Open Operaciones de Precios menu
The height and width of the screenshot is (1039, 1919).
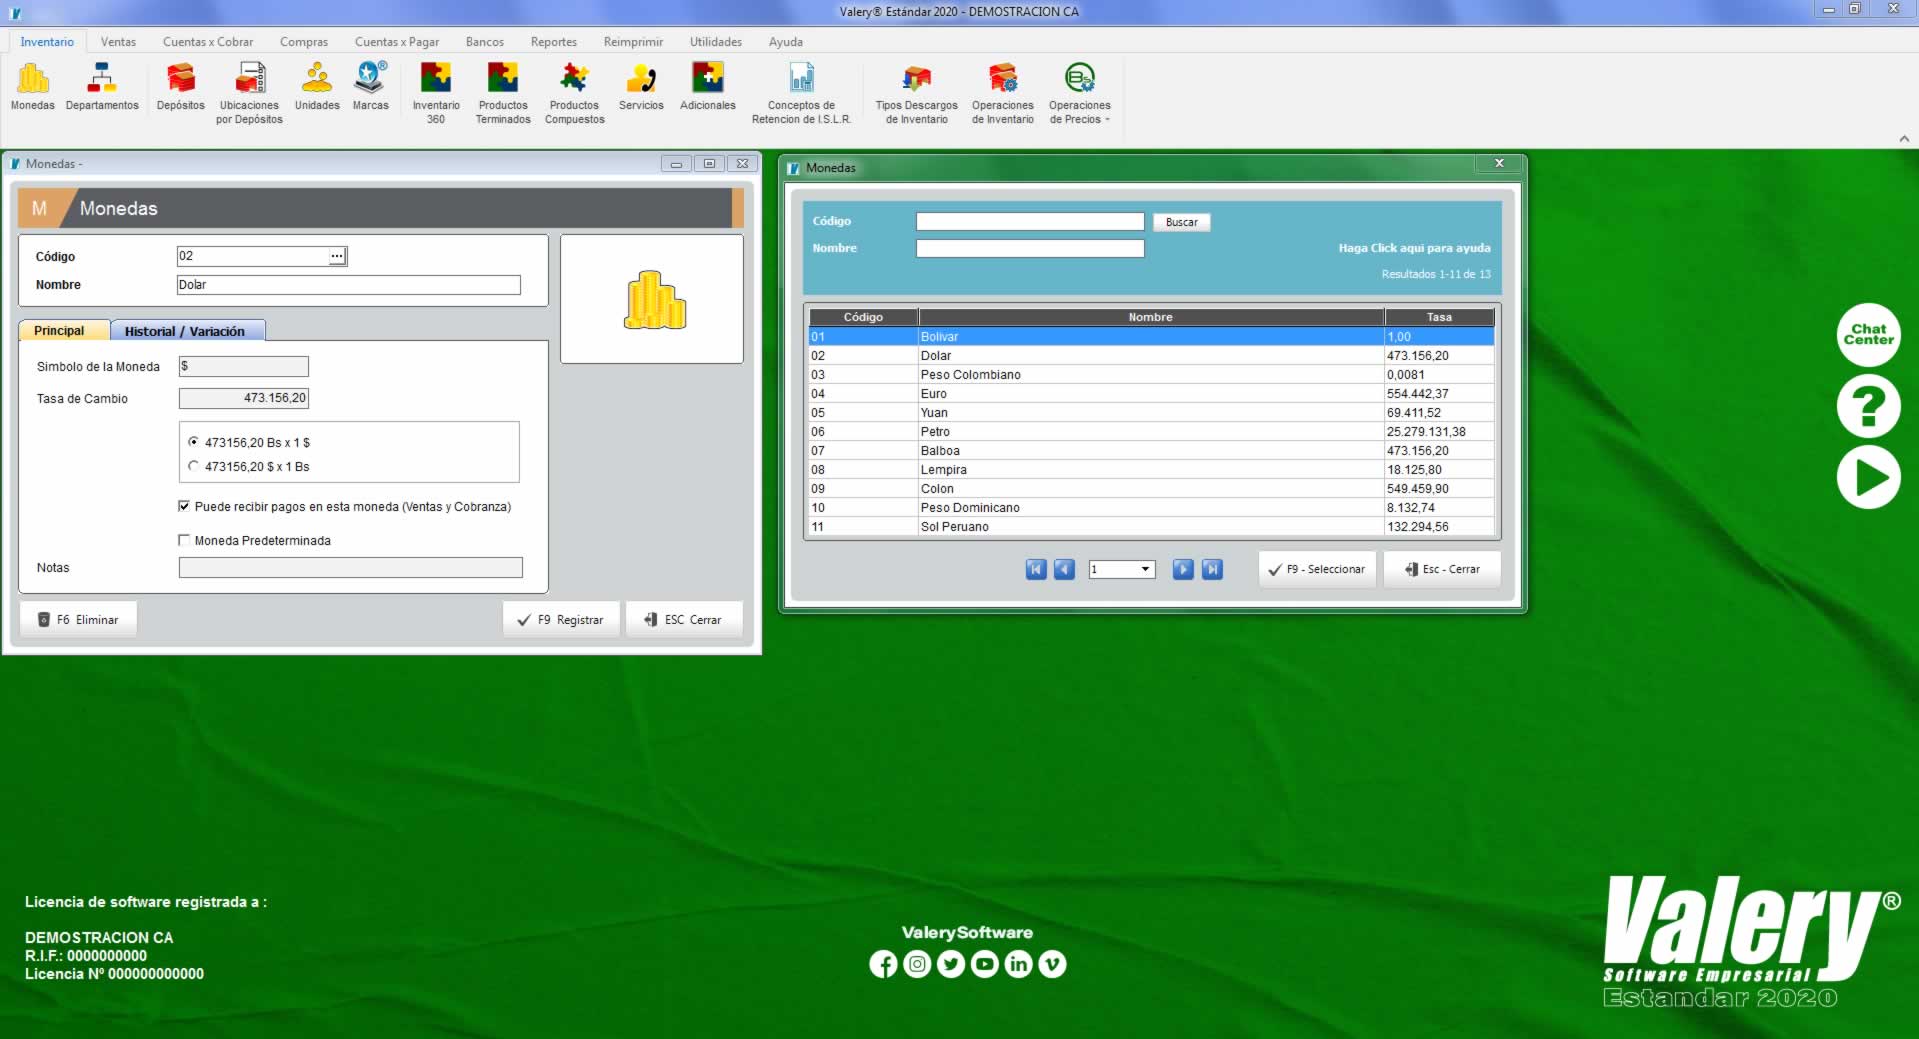click(1080, 93)
